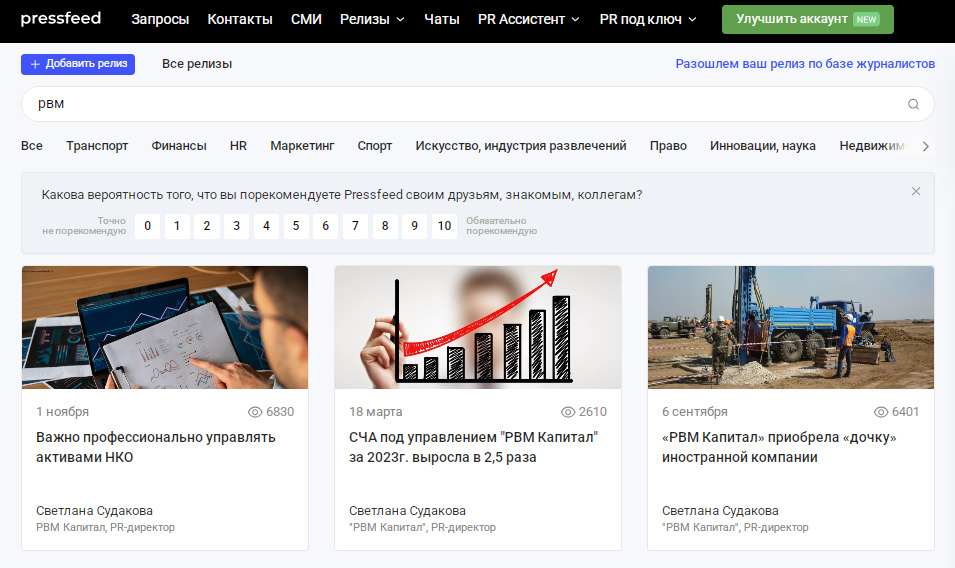
Task: Select Искусство, индустрия развлечений category tab
Action: [x=521, y=146]
